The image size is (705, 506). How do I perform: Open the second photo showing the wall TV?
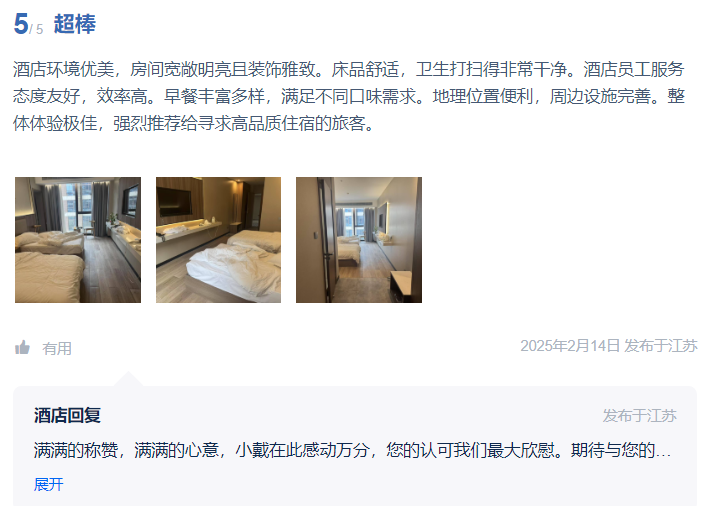(219, 240)
